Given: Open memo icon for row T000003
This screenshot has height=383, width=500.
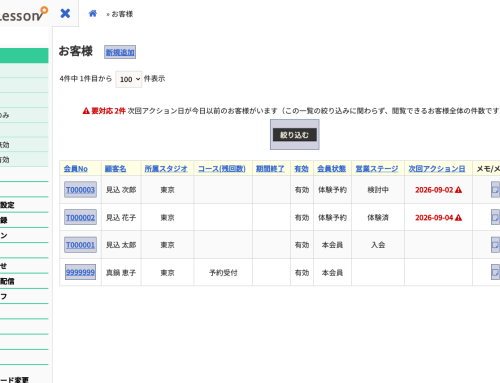Looking at the screenshot, I should click(x=495, y=190).
